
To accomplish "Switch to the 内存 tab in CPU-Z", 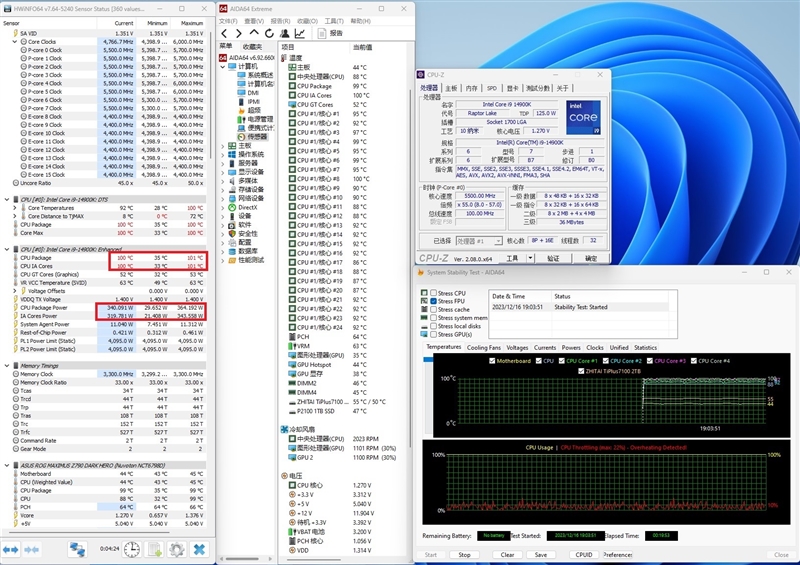I will pyautogui.click(x=471, y=88).
